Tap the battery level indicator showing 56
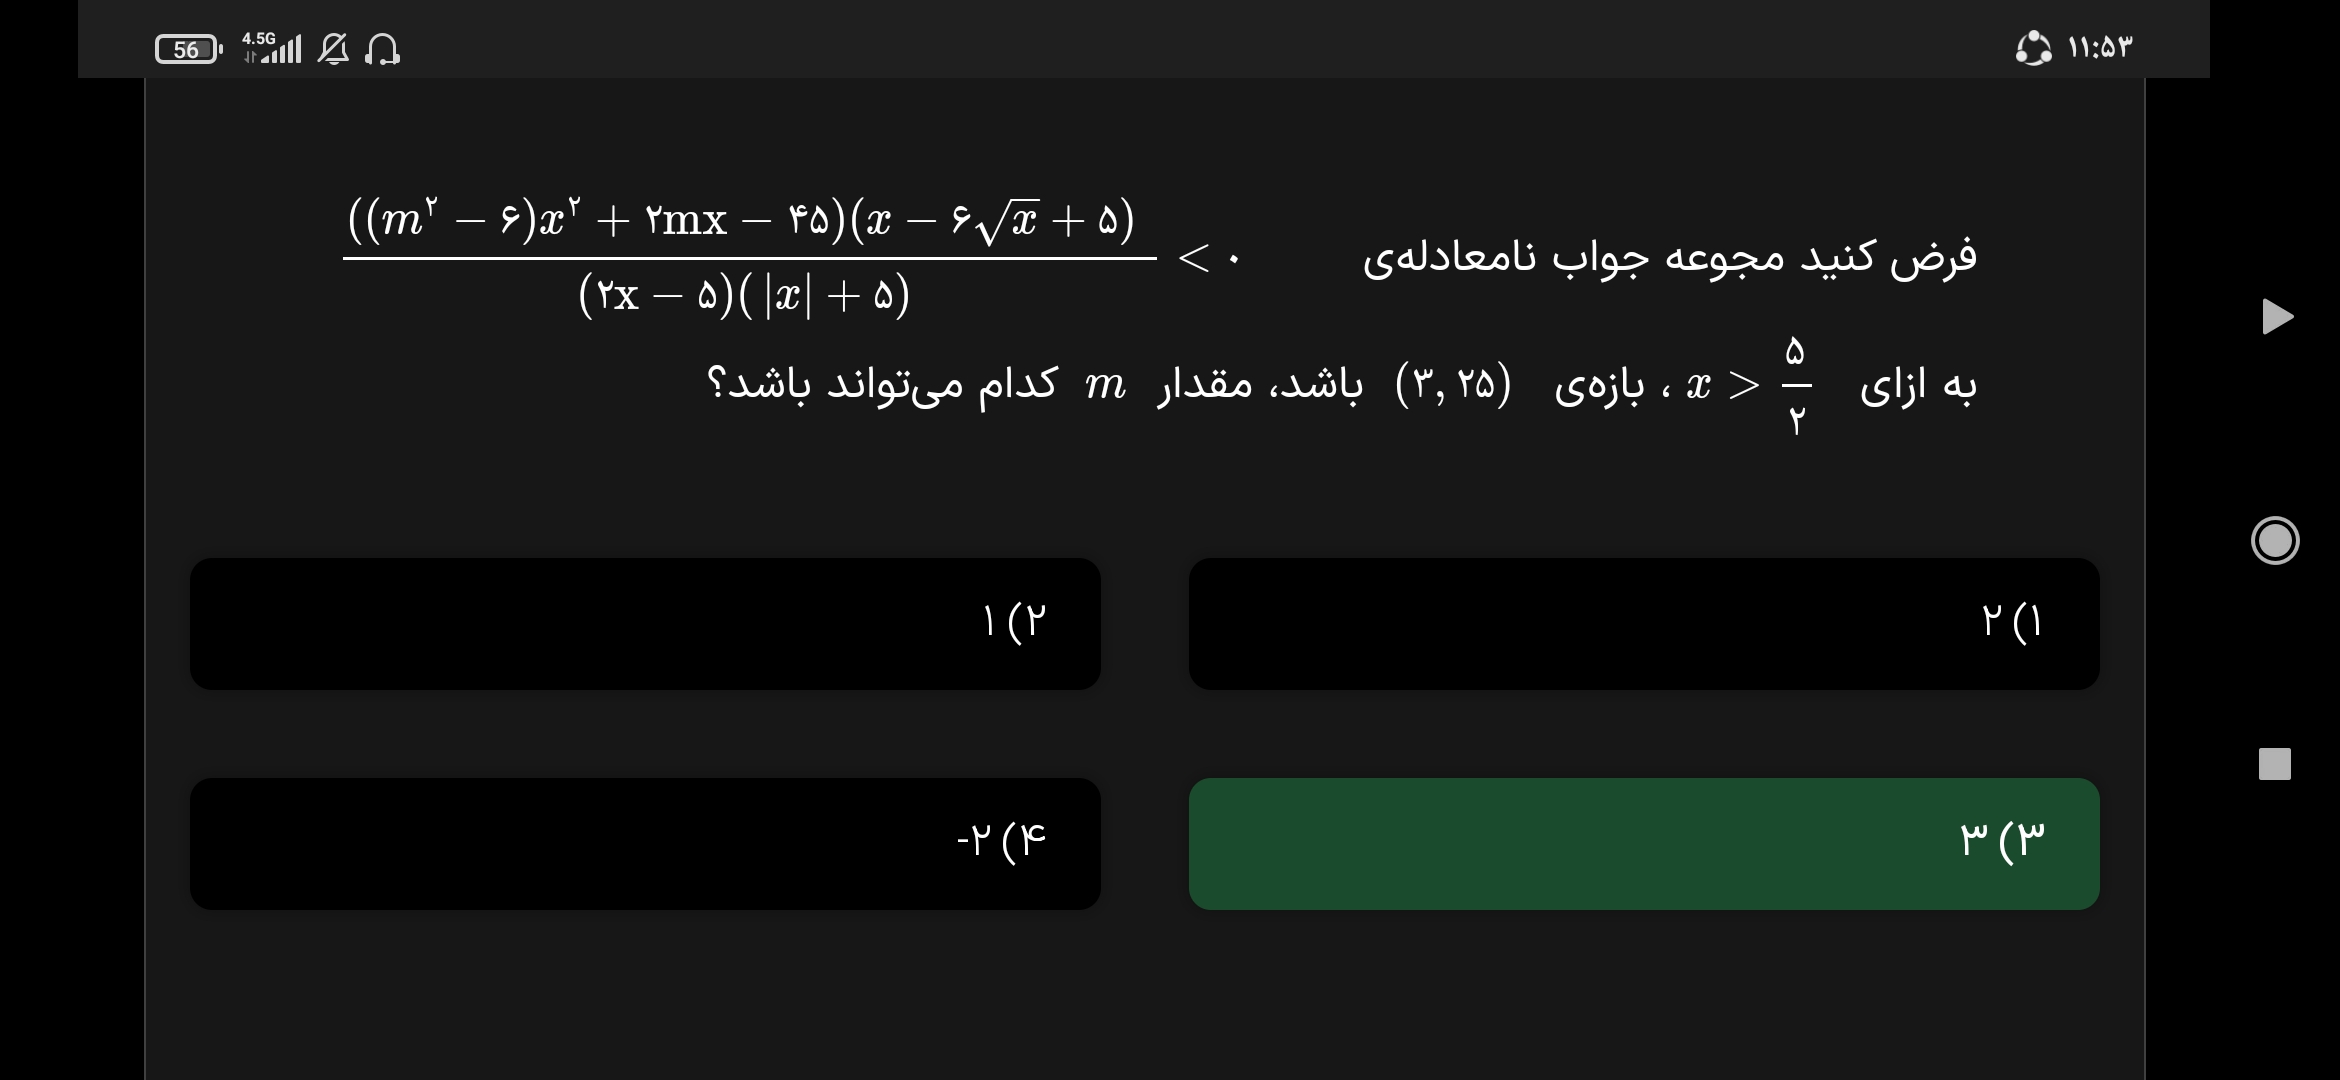 188,49
